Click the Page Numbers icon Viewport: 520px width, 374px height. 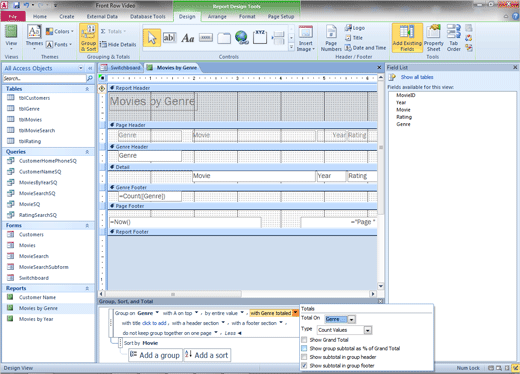(x=331, y=38)
